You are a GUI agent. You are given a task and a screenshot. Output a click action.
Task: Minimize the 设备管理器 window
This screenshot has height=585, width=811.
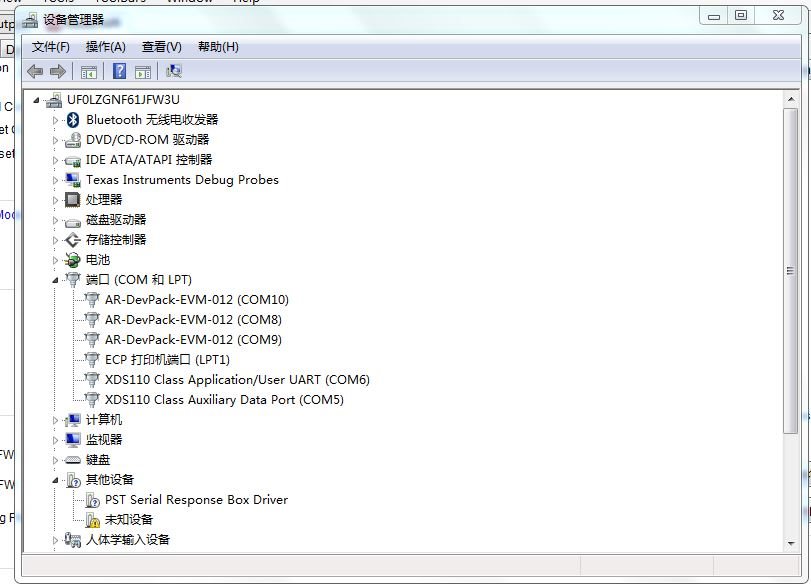714,16
